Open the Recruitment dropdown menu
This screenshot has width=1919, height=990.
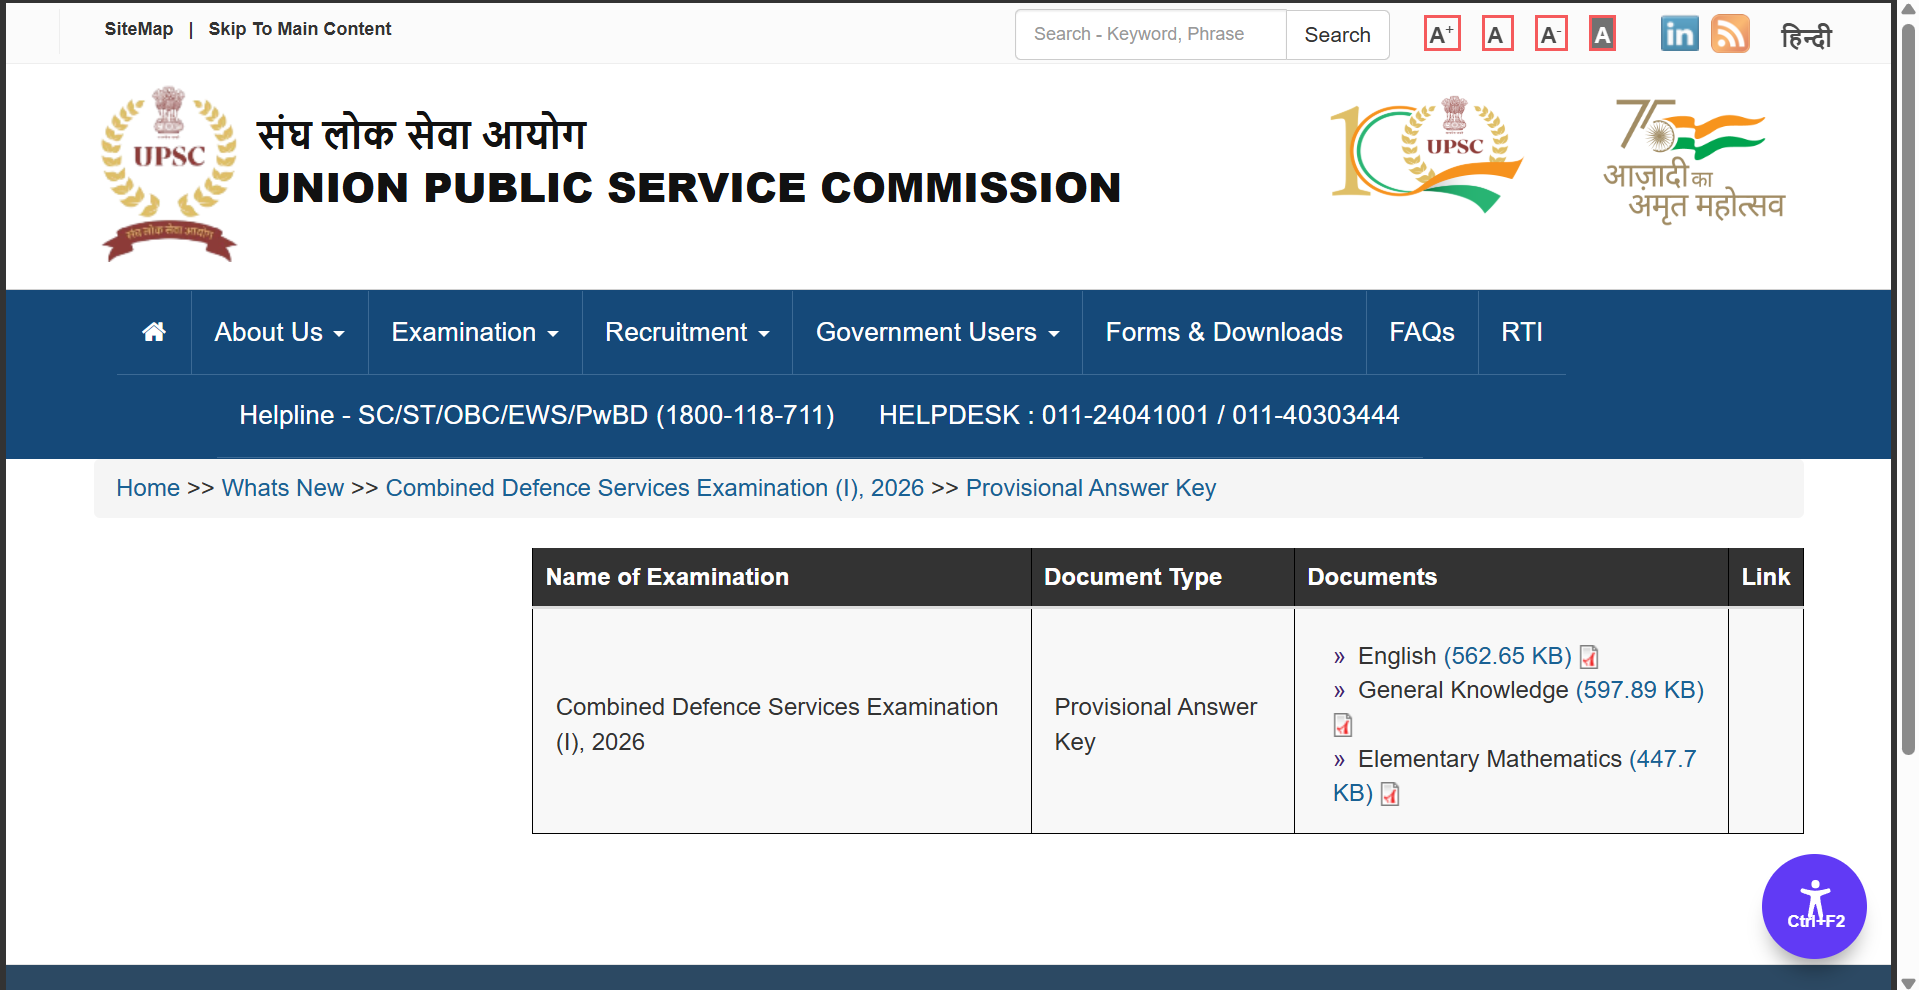click(686, 332)
